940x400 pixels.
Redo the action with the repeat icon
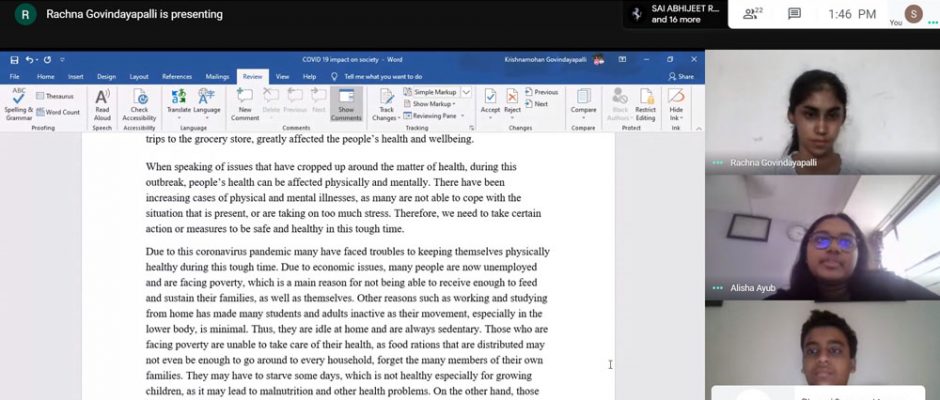[47, 59]
